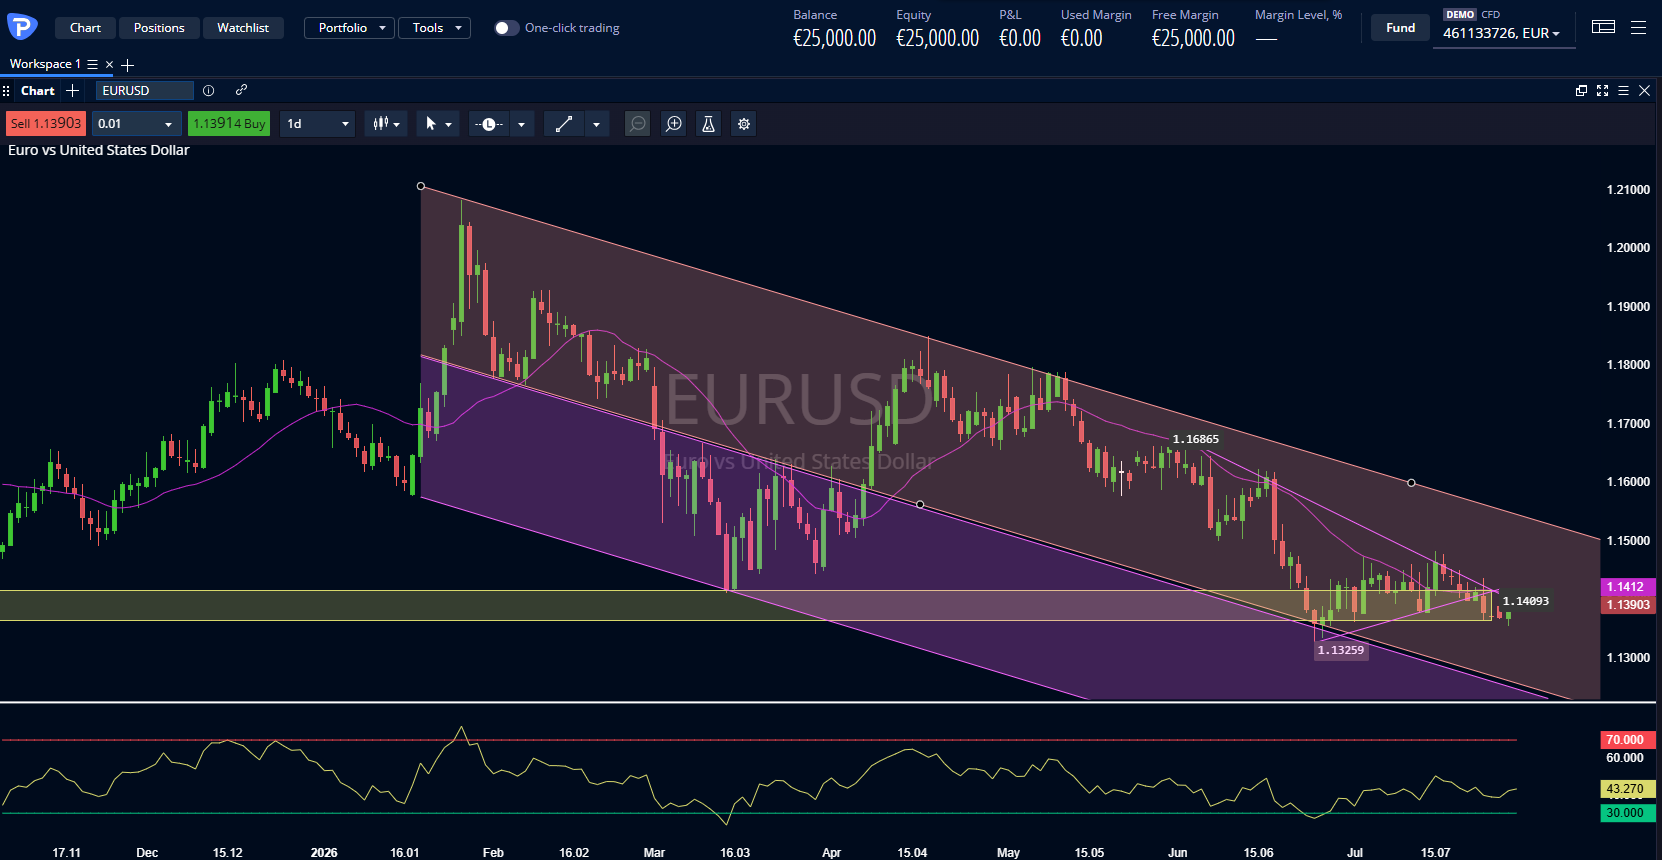This screenshot has width=1662, height=860.
Task: Click the zoom in magnifier icon
Action: pyautogui.click(x=674, y=124)
